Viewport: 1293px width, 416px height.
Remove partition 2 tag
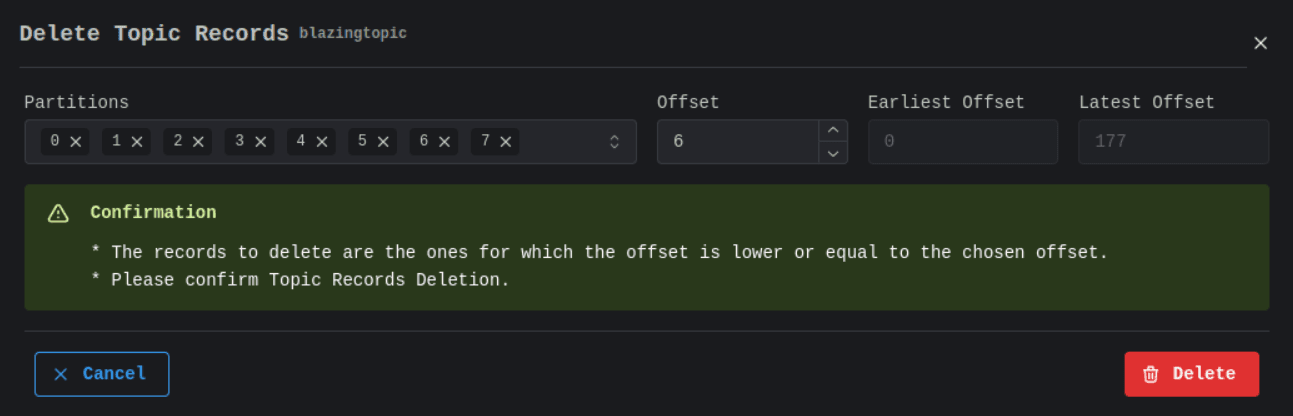tap(199, 142)
